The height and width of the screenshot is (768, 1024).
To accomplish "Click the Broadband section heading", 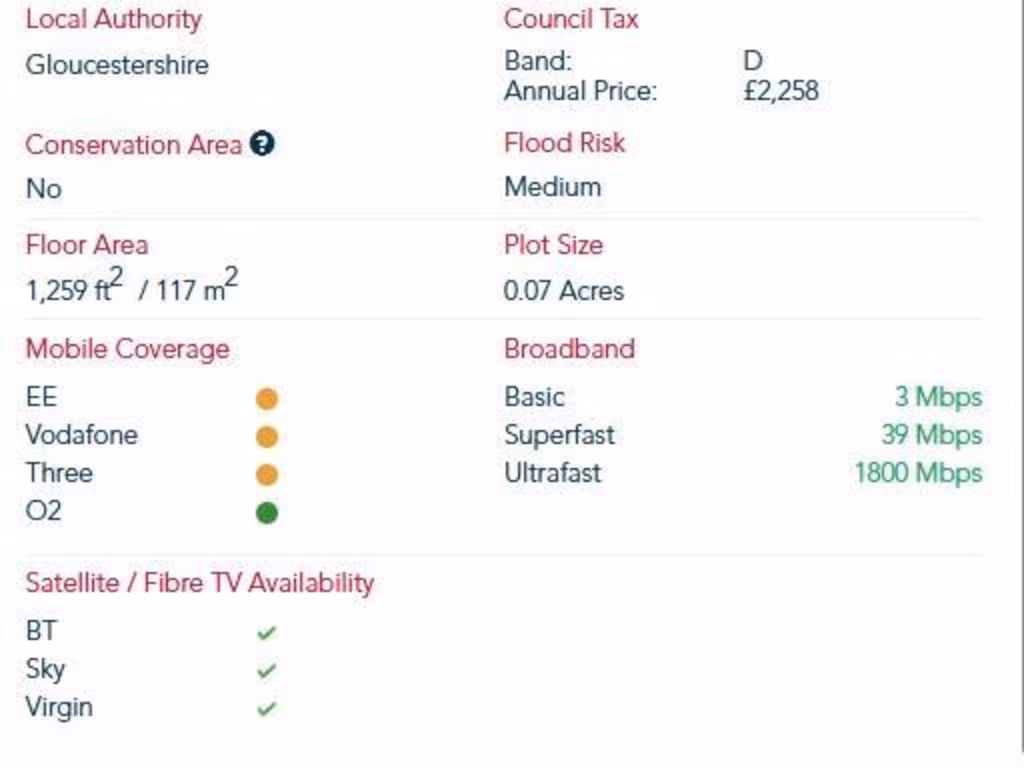I will coord(569,349).
